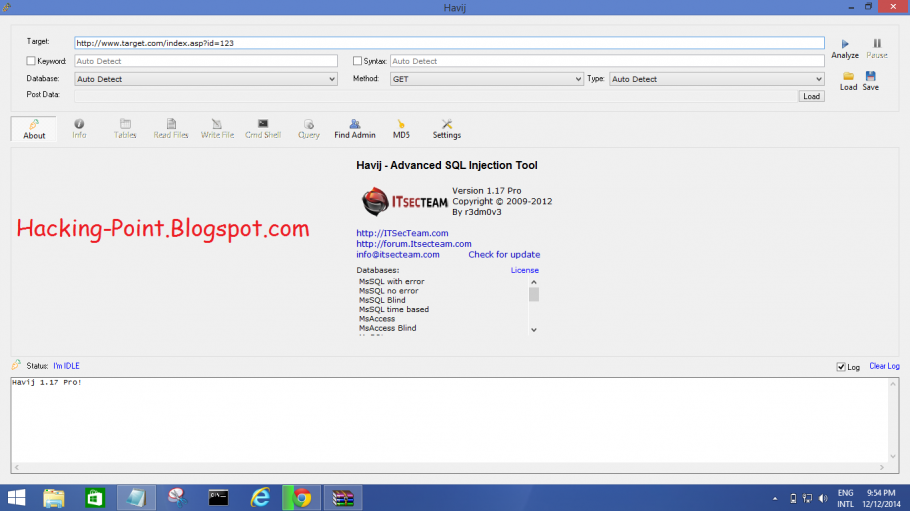Open the License link
This screenshot has height=511, width=910.
[525, 270]
